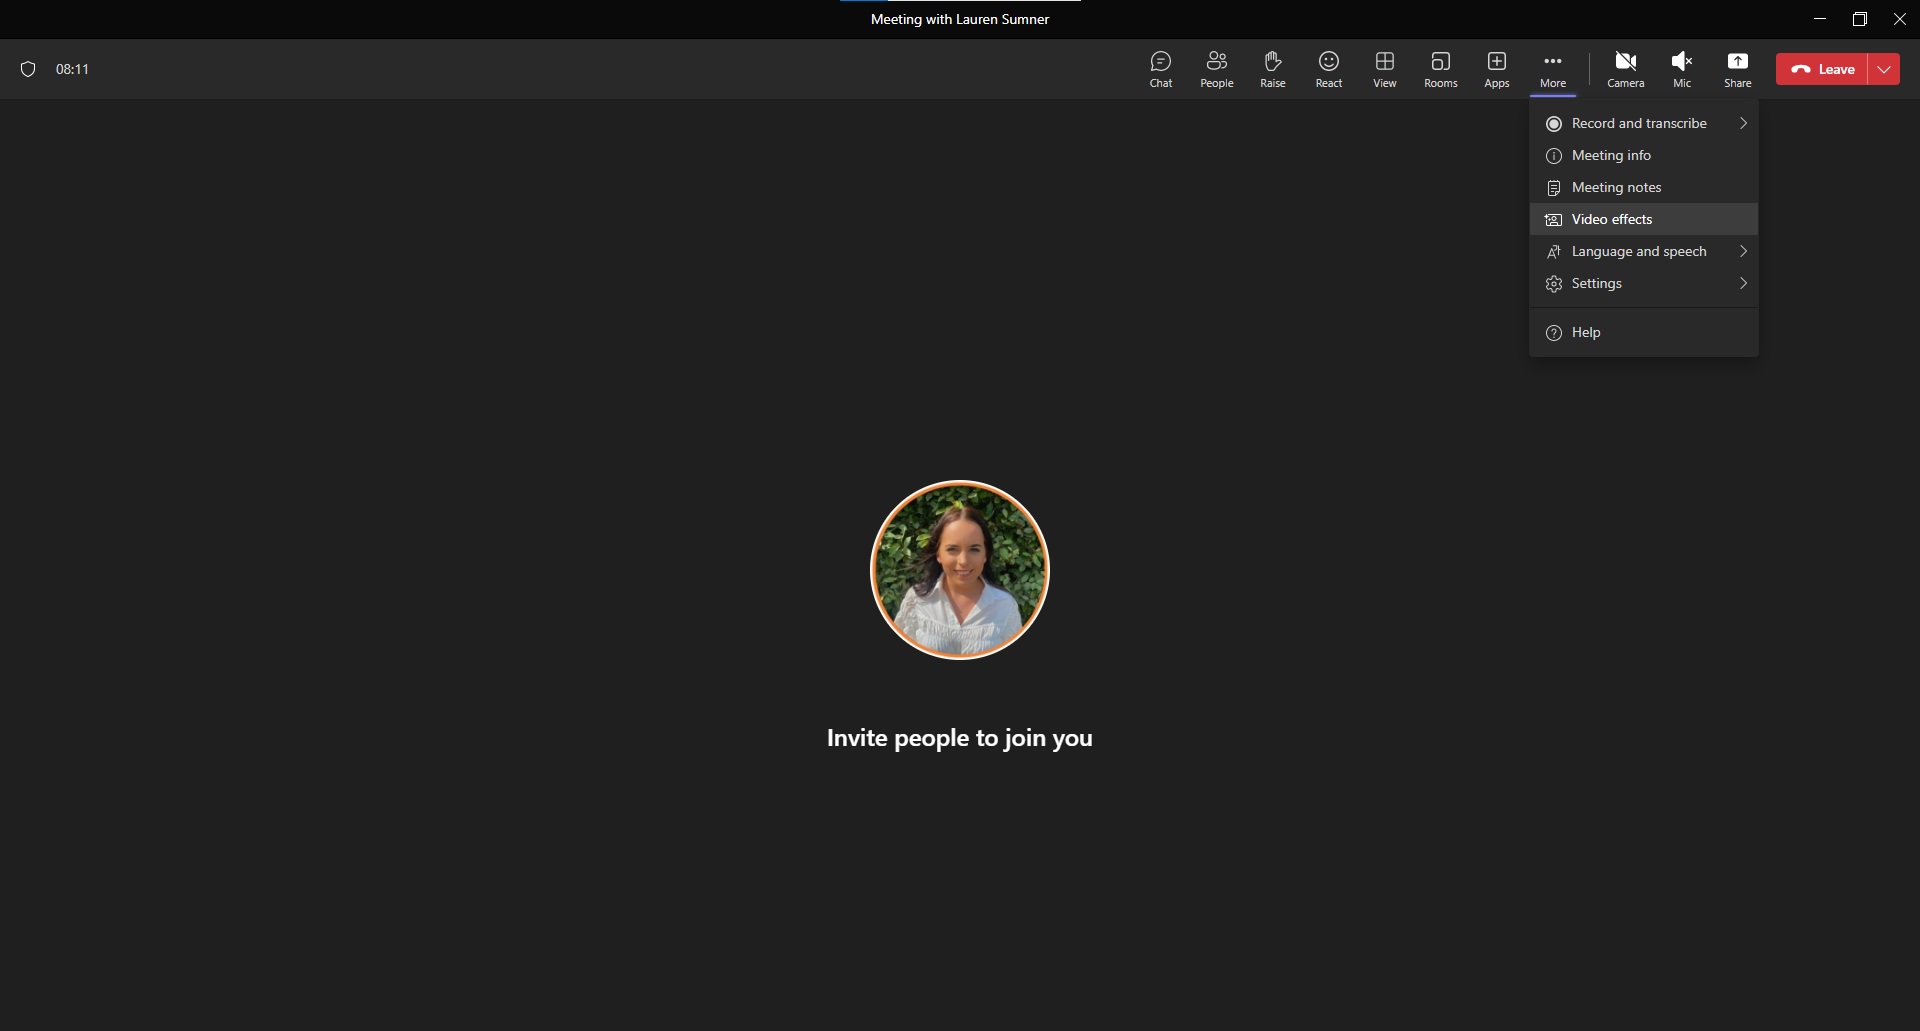The height and width of the screenshot is (1031, 1920).
Task: Open the View options
Action: 1384,68
